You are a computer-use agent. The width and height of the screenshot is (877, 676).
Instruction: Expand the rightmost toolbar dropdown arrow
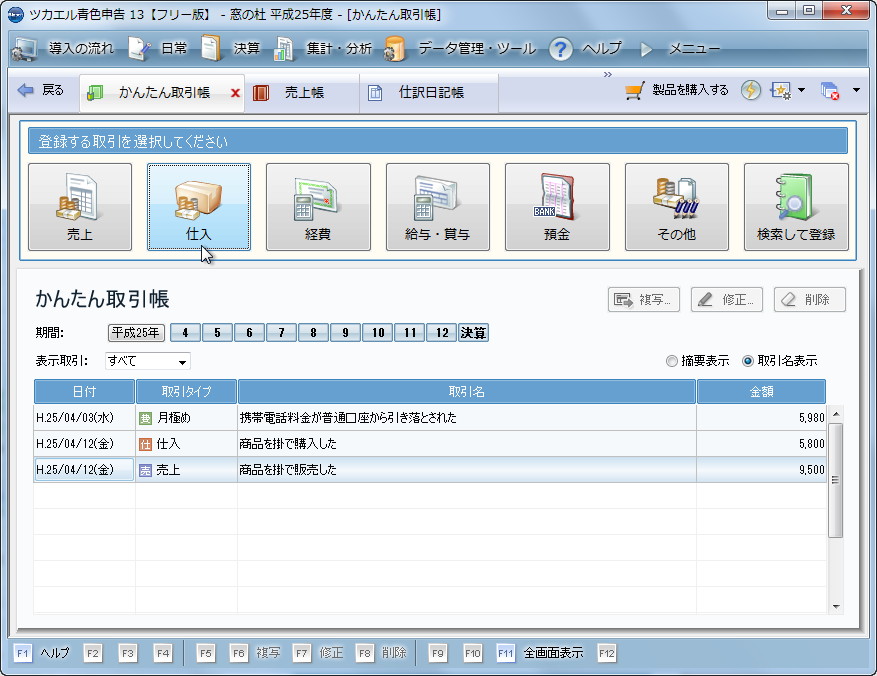(x=856, y=90)
